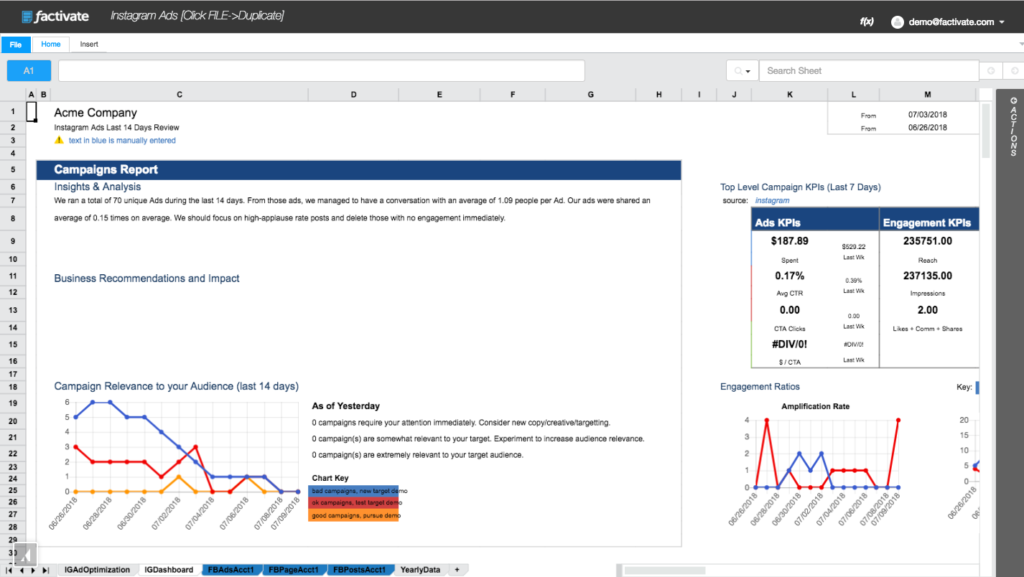Select column D header

(353, 95)
